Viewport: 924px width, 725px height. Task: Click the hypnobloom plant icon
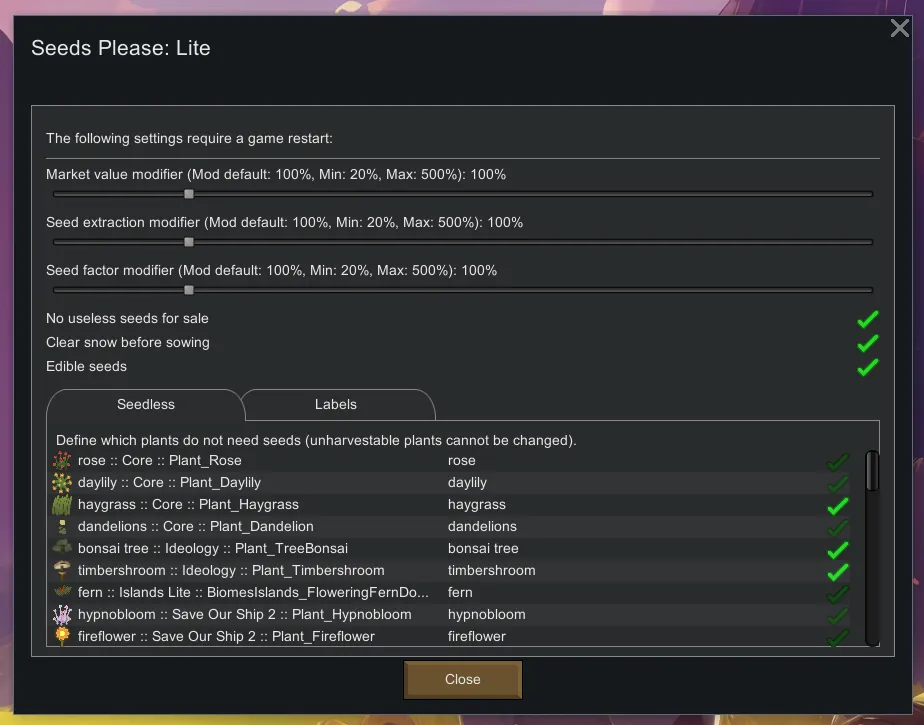coord(62,615)
